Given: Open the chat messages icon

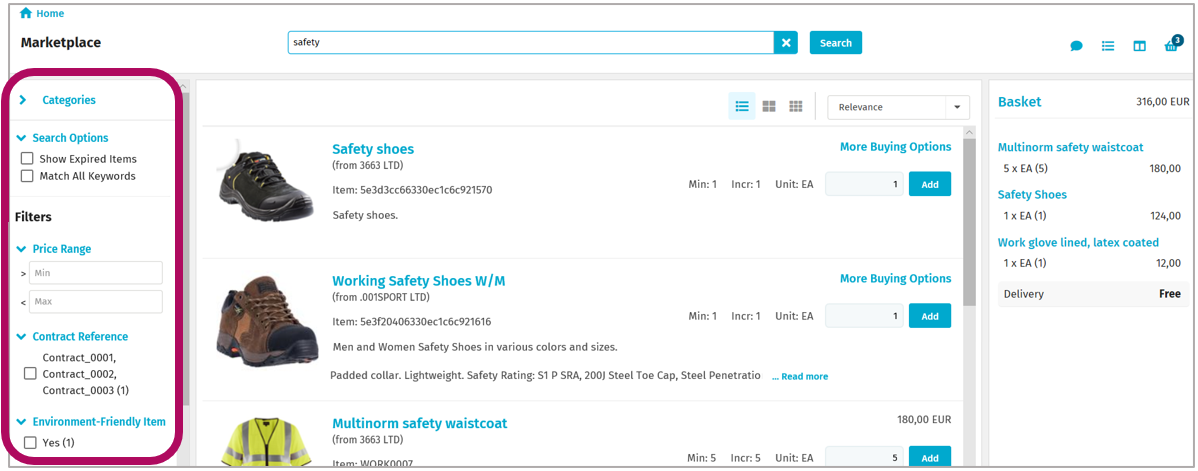Looking at the screenshot, I should (x=1077, y=46).
